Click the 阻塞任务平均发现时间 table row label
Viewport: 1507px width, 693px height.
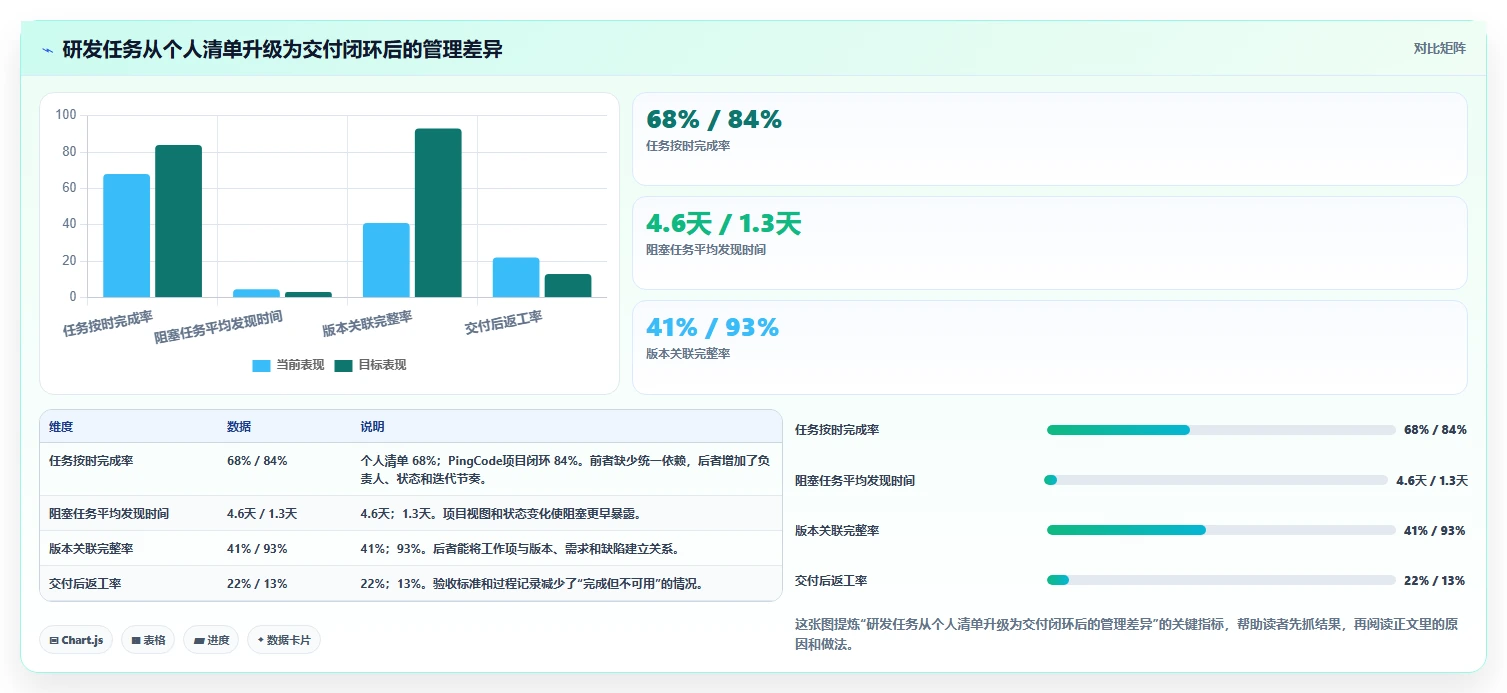[x=109, y=514]
